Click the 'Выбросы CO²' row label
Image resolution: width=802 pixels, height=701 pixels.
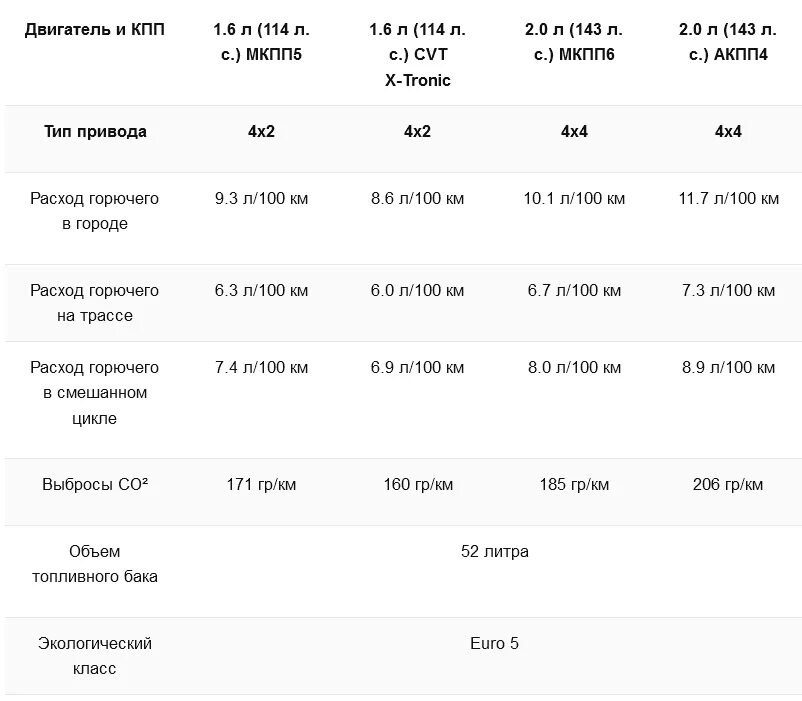tap(94, 485)
